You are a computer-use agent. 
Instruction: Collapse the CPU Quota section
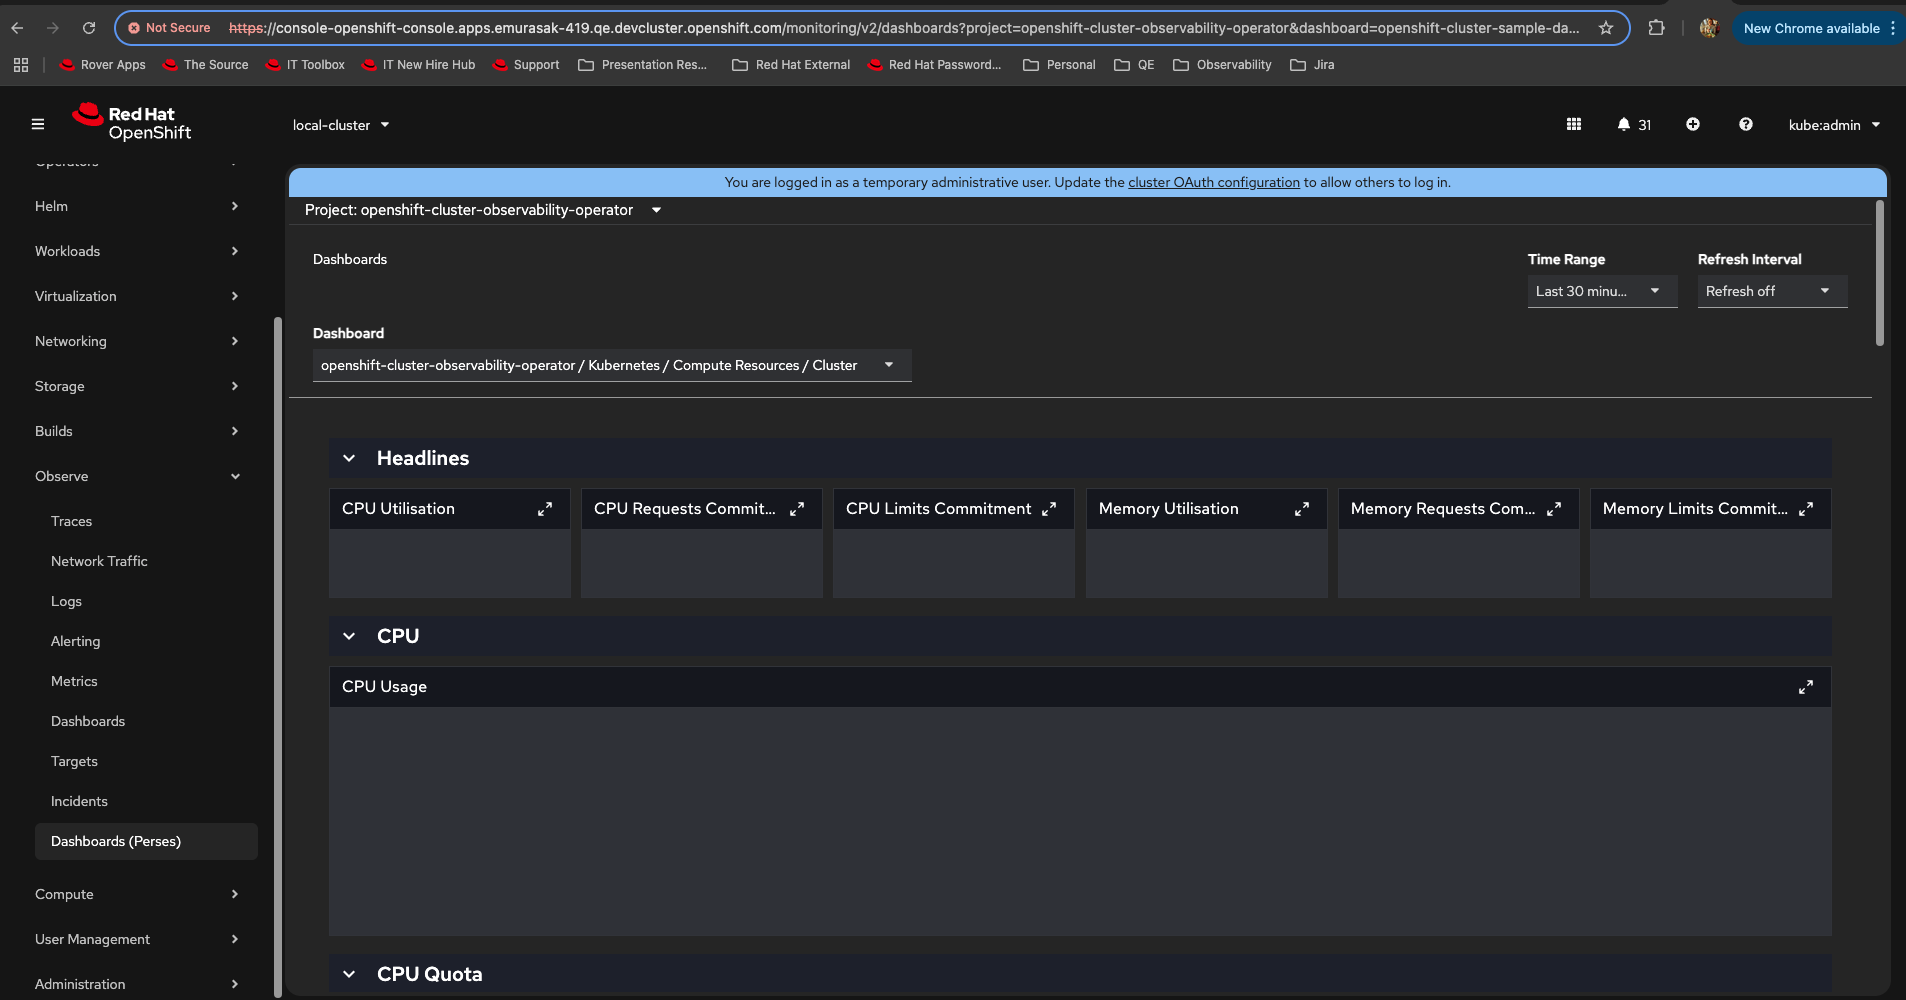point(349,974)
